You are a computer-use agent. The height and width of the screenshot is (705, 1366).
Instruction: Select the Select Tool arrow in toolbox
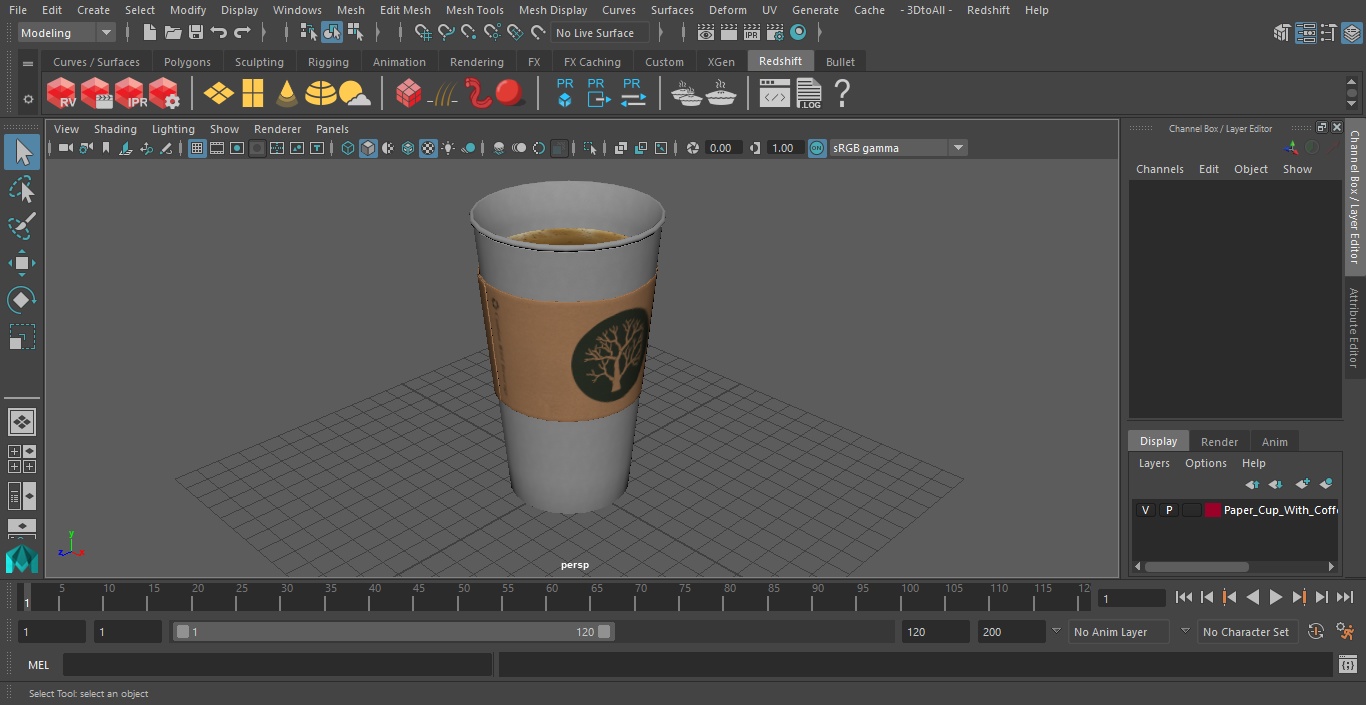click(x=22, y=152)
